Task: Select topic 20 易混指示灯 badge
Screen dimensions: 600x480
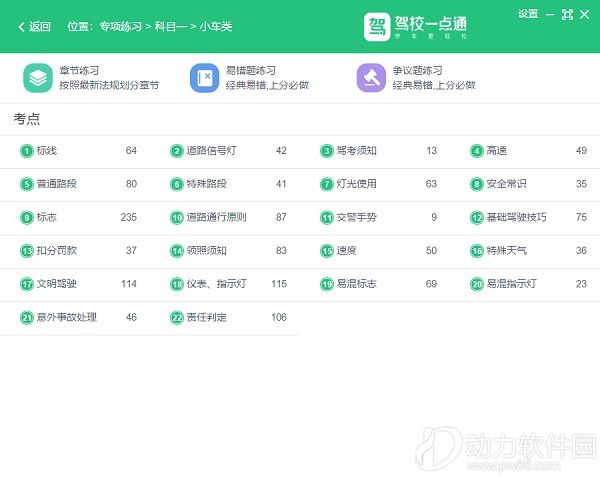Action: (x=477, y=284)
